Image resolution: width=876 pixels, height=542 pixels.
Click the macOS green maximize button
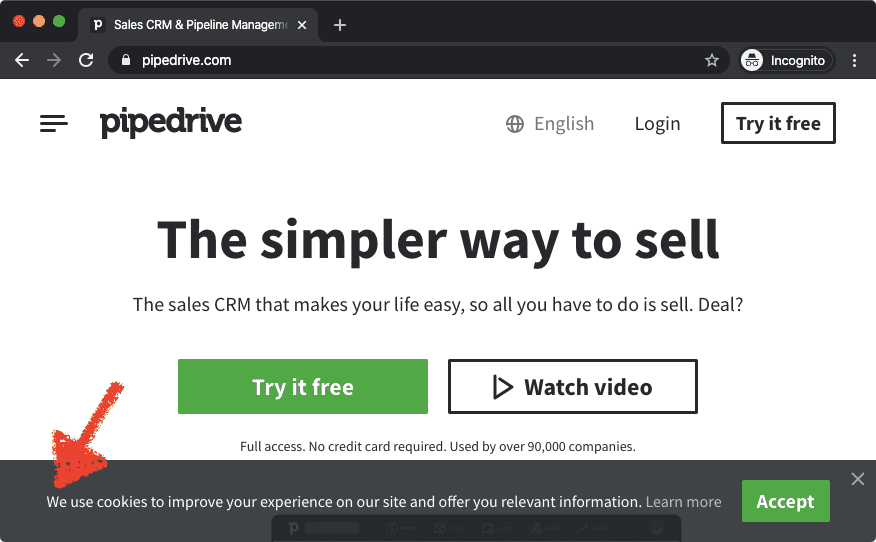[x=59, y=22]
